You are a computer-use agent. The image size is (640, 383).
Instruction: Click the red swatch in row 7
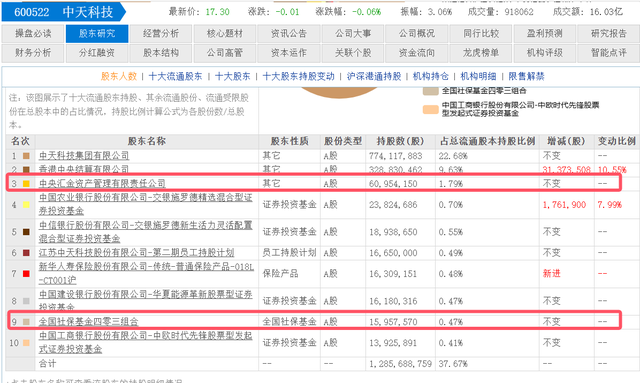click(26, 274)
